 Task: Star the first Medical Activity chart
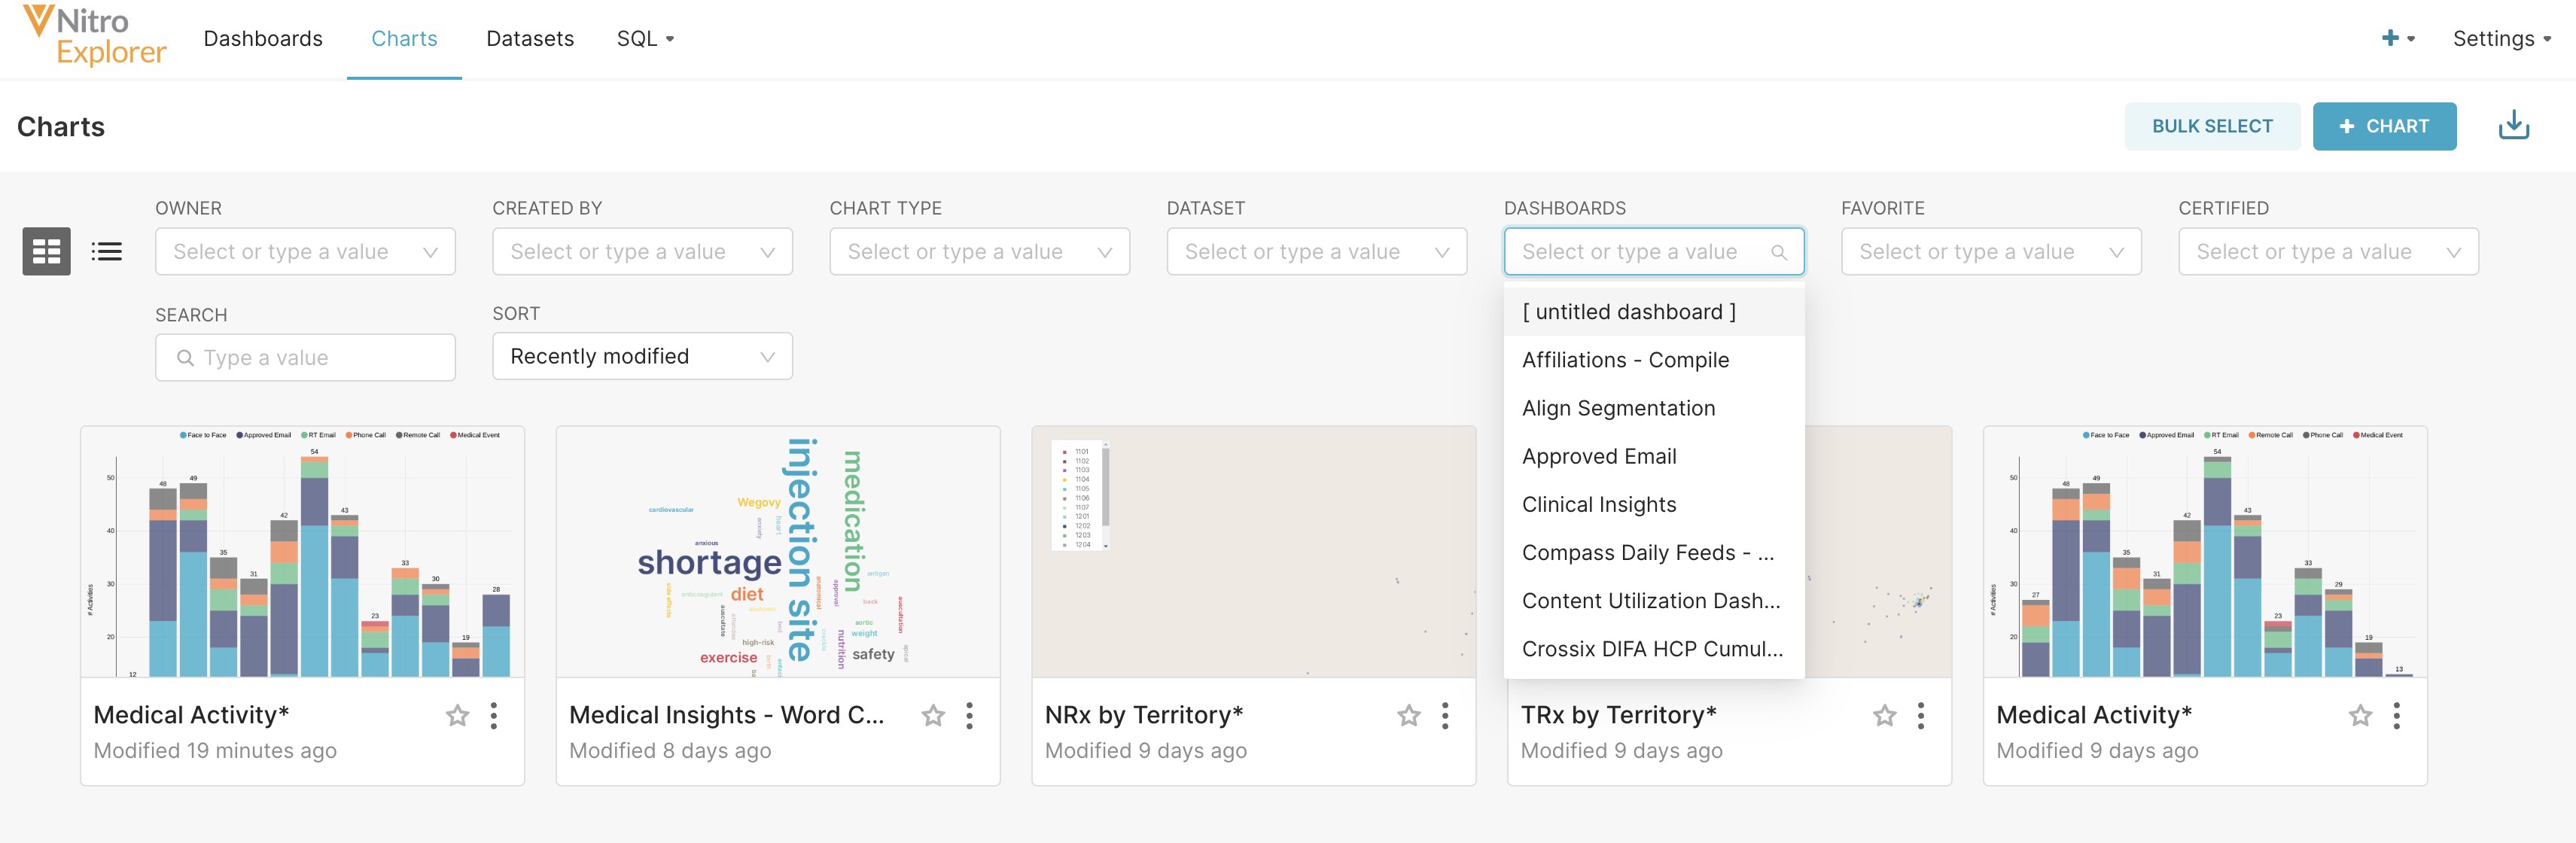(x=457, y=715)
